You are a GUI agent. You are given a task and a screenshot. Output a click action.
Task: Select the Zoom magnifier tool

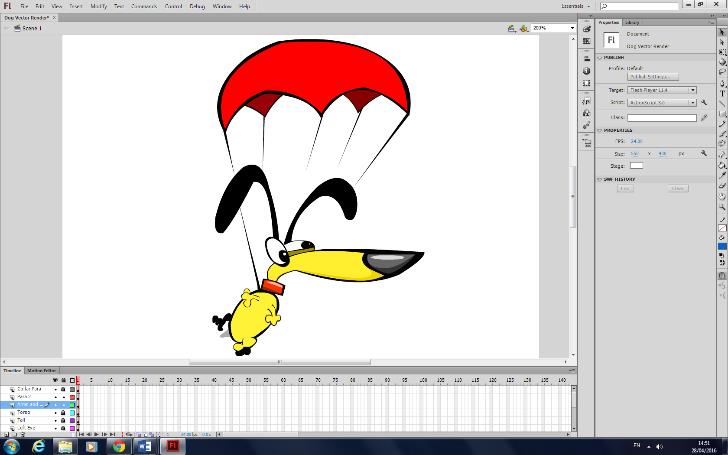722,207
